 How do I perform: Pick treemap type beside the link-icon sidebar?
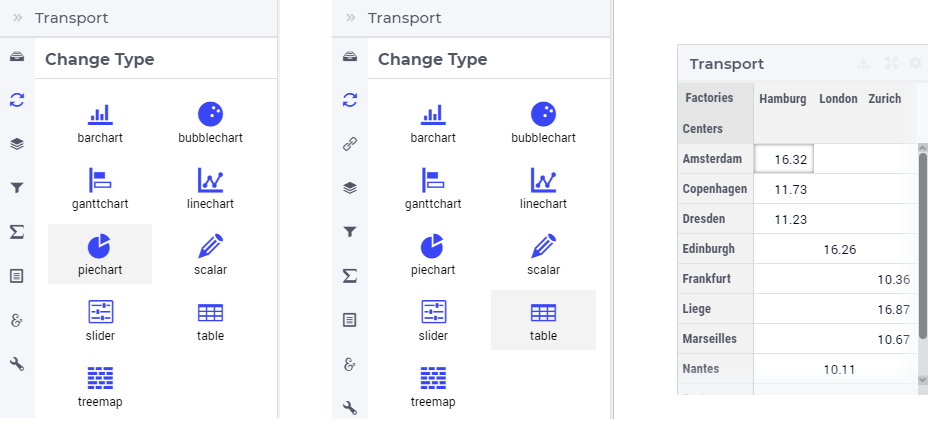433,387
